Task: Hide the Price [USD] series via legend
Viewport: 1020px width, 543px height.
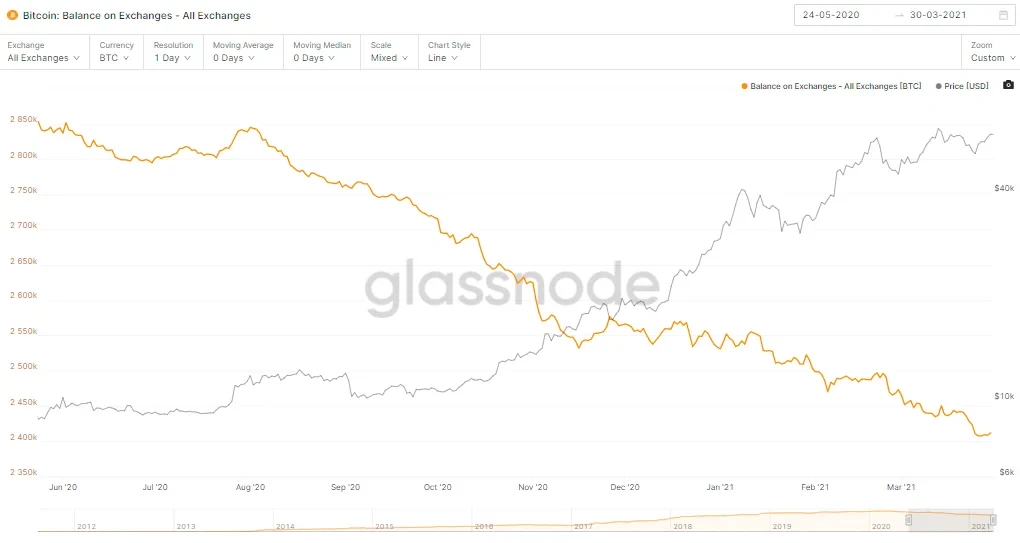Action: [964, 87]
